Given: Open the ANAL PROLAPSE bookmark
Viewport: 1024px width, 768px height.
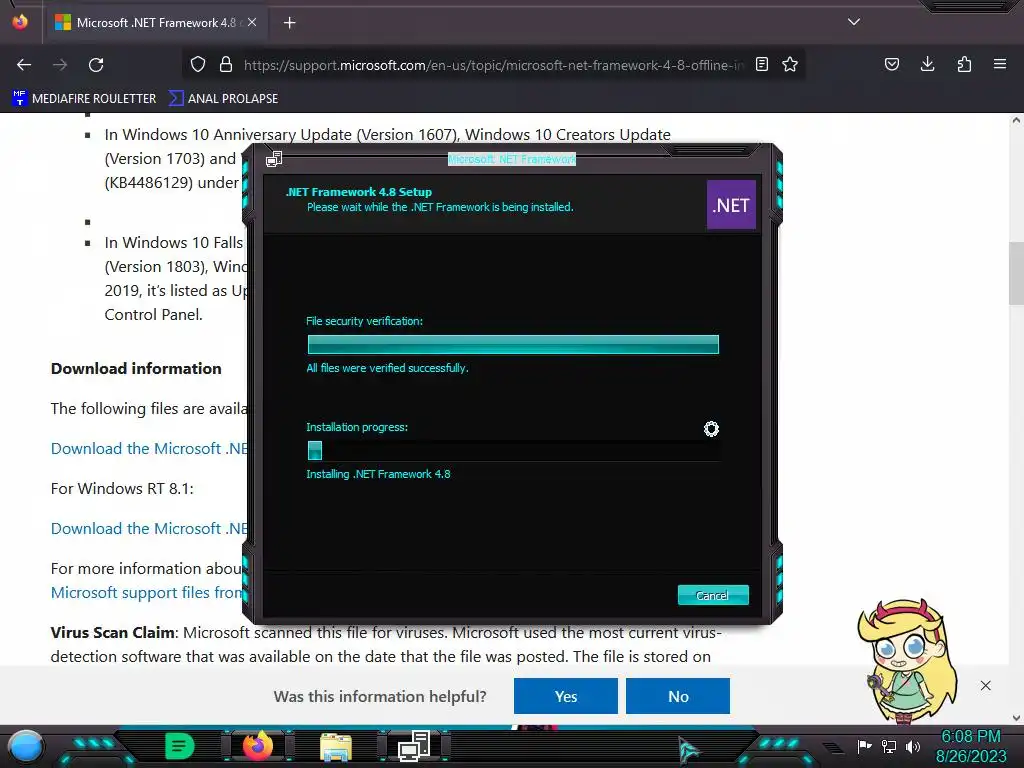Looking at the screenshot, I should 223,99.
